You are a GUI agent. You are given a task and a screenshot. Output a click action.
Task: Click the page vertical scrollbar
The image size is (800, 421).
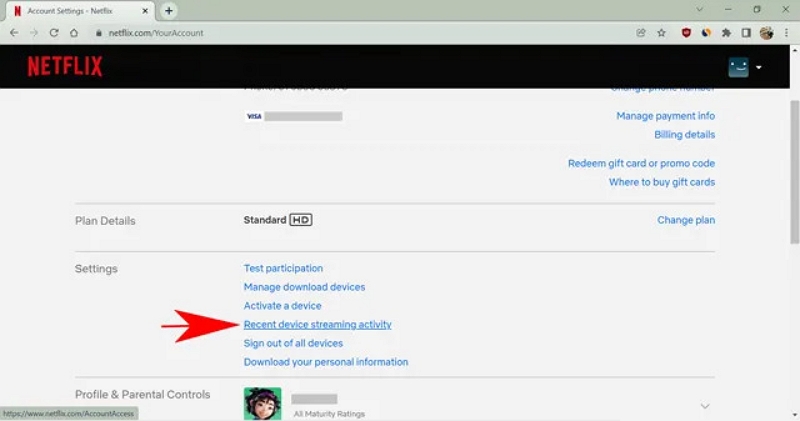[x=794, y=171]
